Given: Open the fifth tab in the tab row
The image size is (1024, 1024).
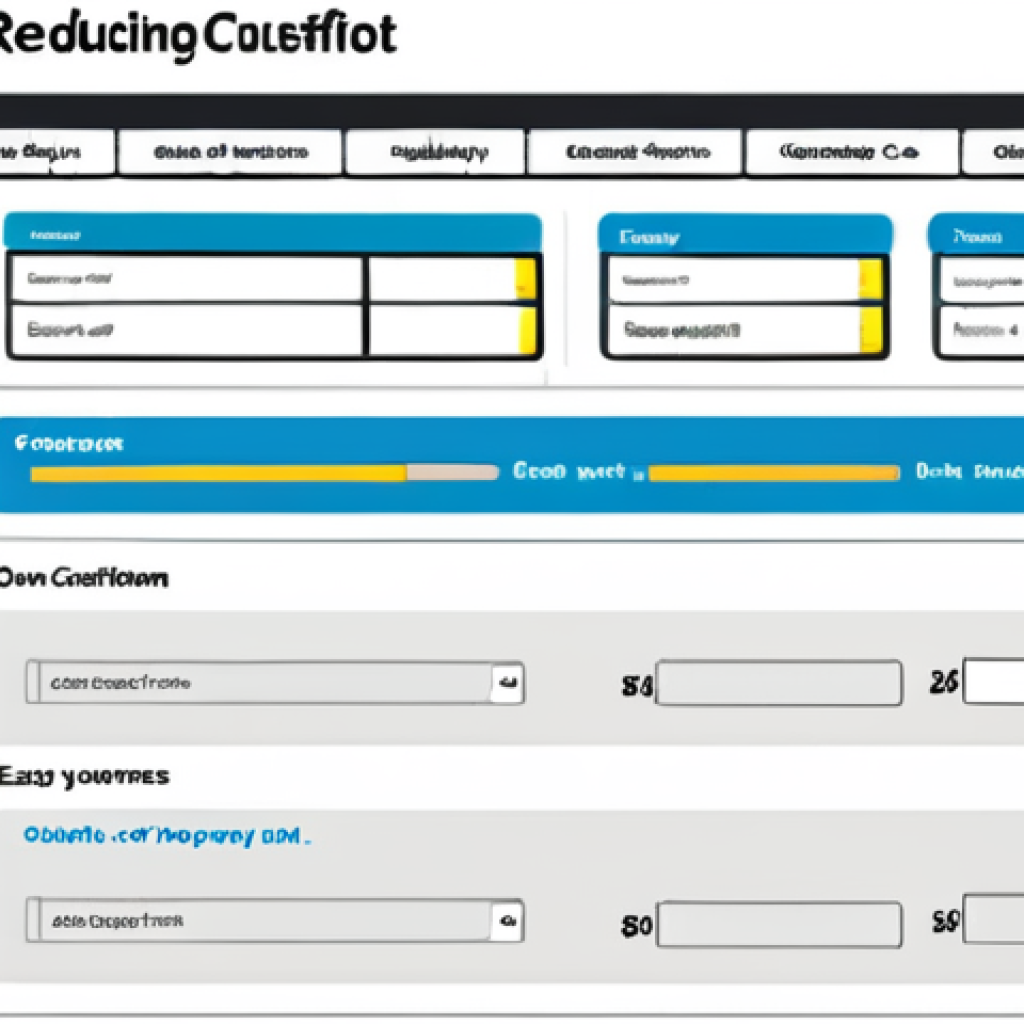Looking at the screenshot, I should pyautogui.click(x=852, y=152).
